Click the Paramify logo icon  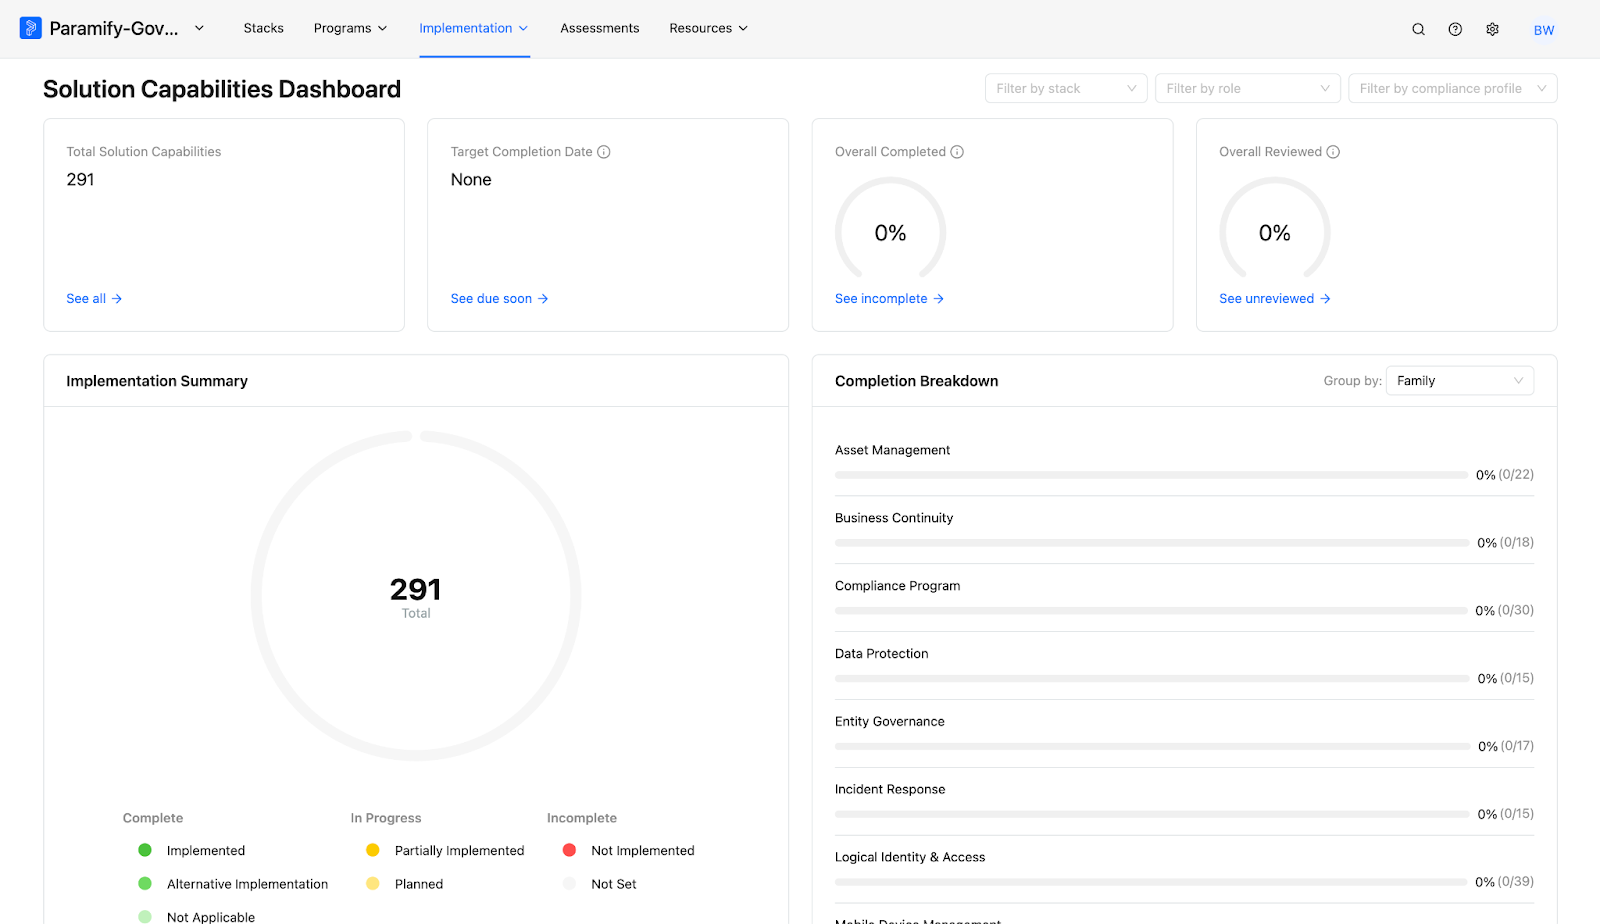[x=31, y=28]
